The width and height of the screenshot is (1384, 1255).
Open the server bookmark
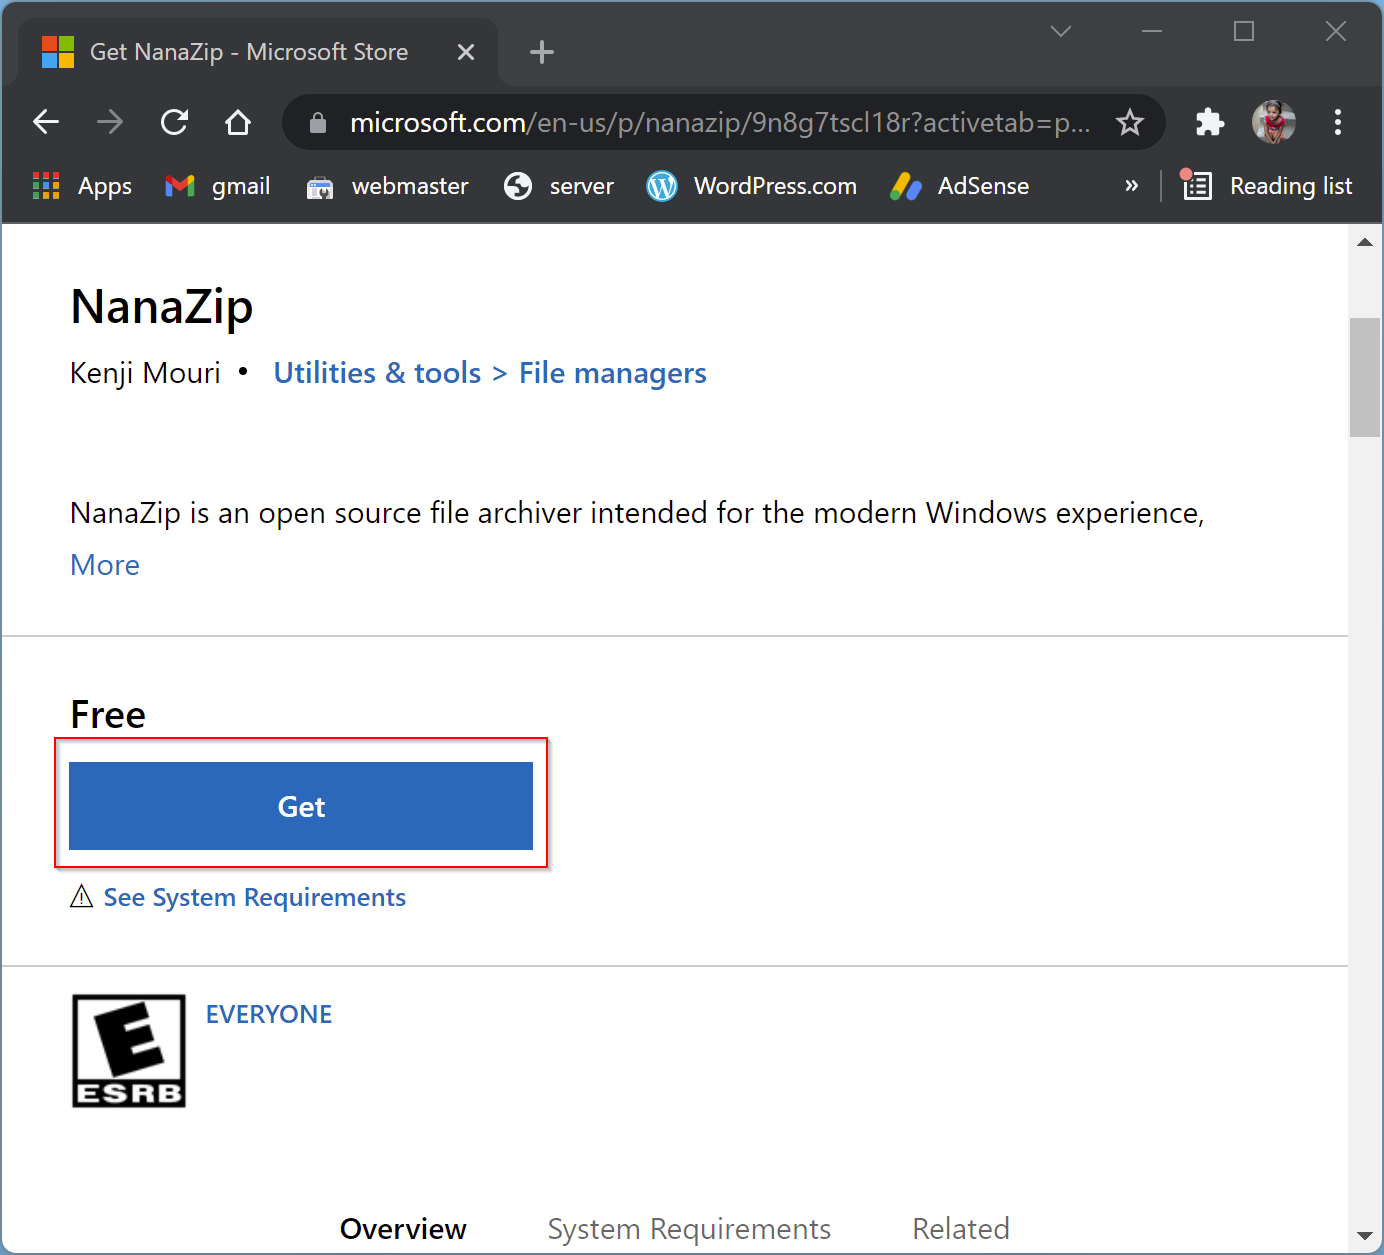coord(559,186)
